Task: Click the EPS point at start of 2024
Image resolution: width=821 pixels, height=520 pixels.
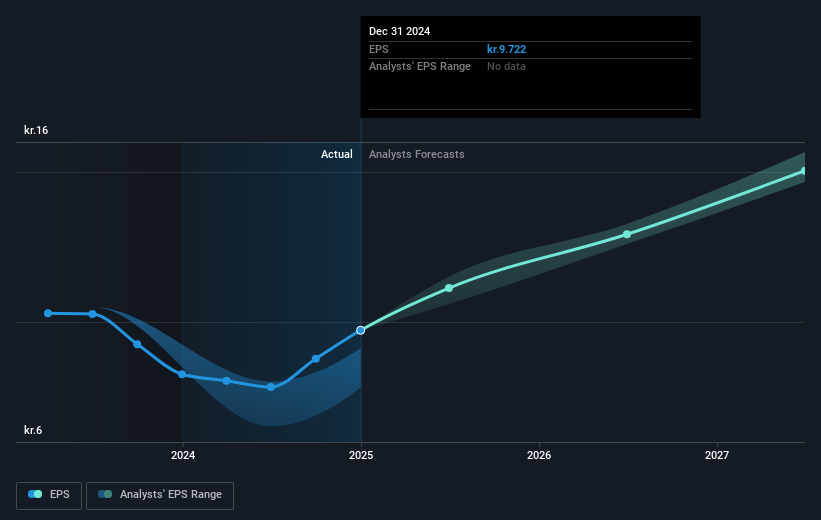Action: pos(182,374)
